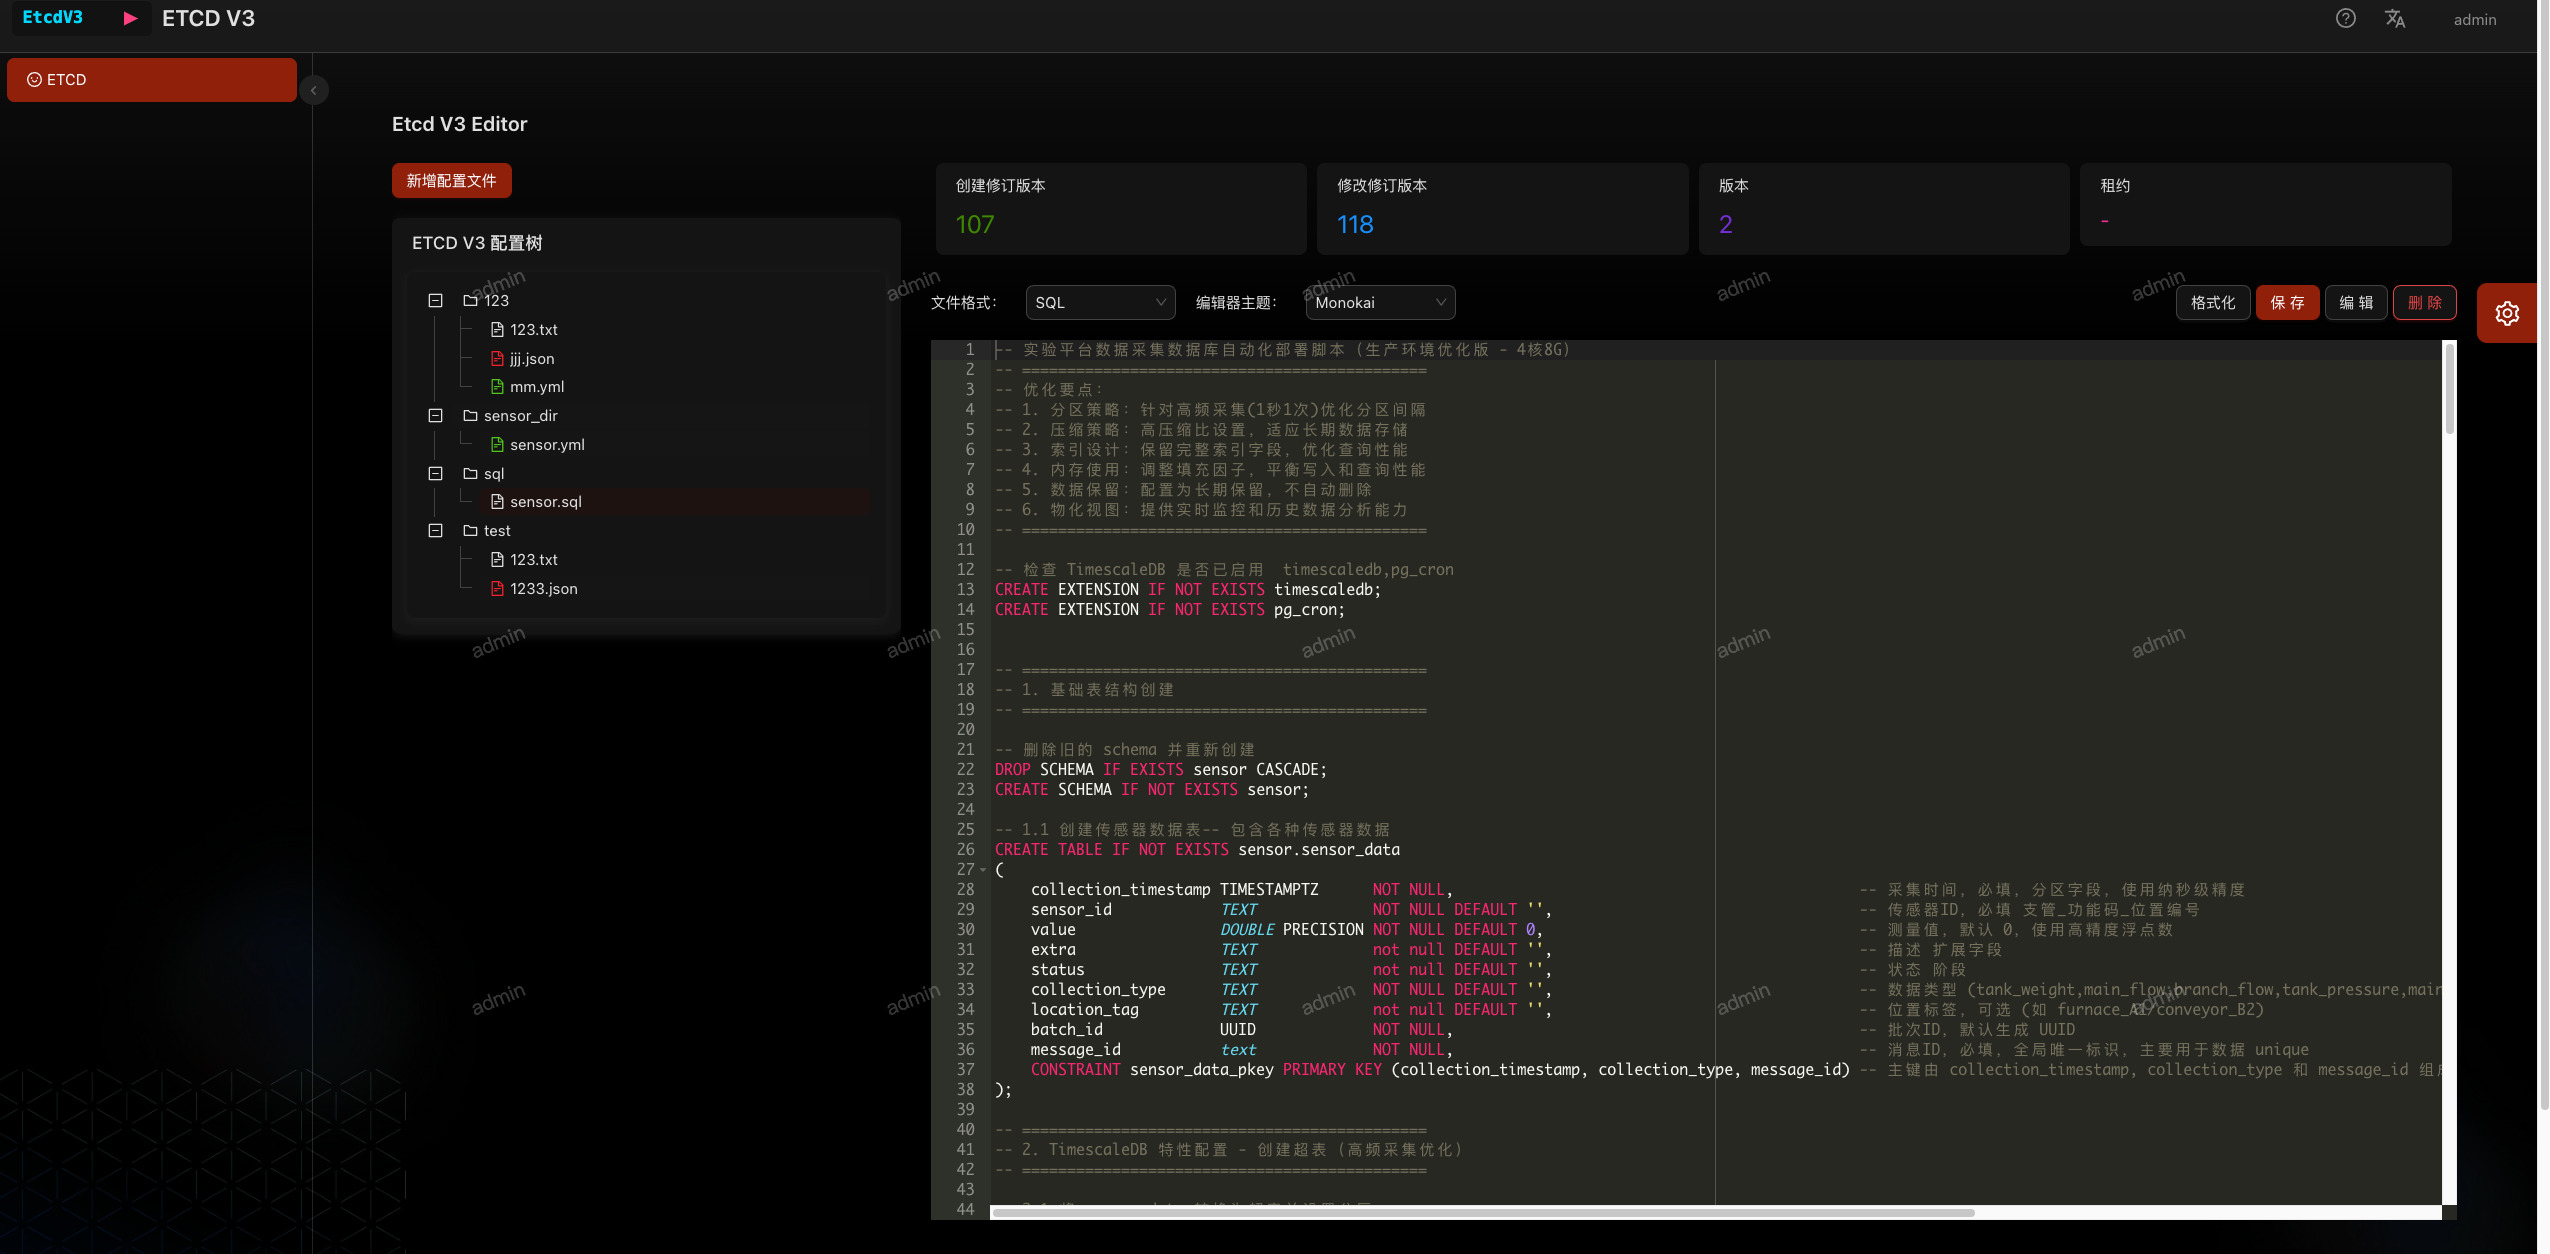The image size is (2550, 1254).
Task: Click the 编辑 edit button
Action: 2356,302
